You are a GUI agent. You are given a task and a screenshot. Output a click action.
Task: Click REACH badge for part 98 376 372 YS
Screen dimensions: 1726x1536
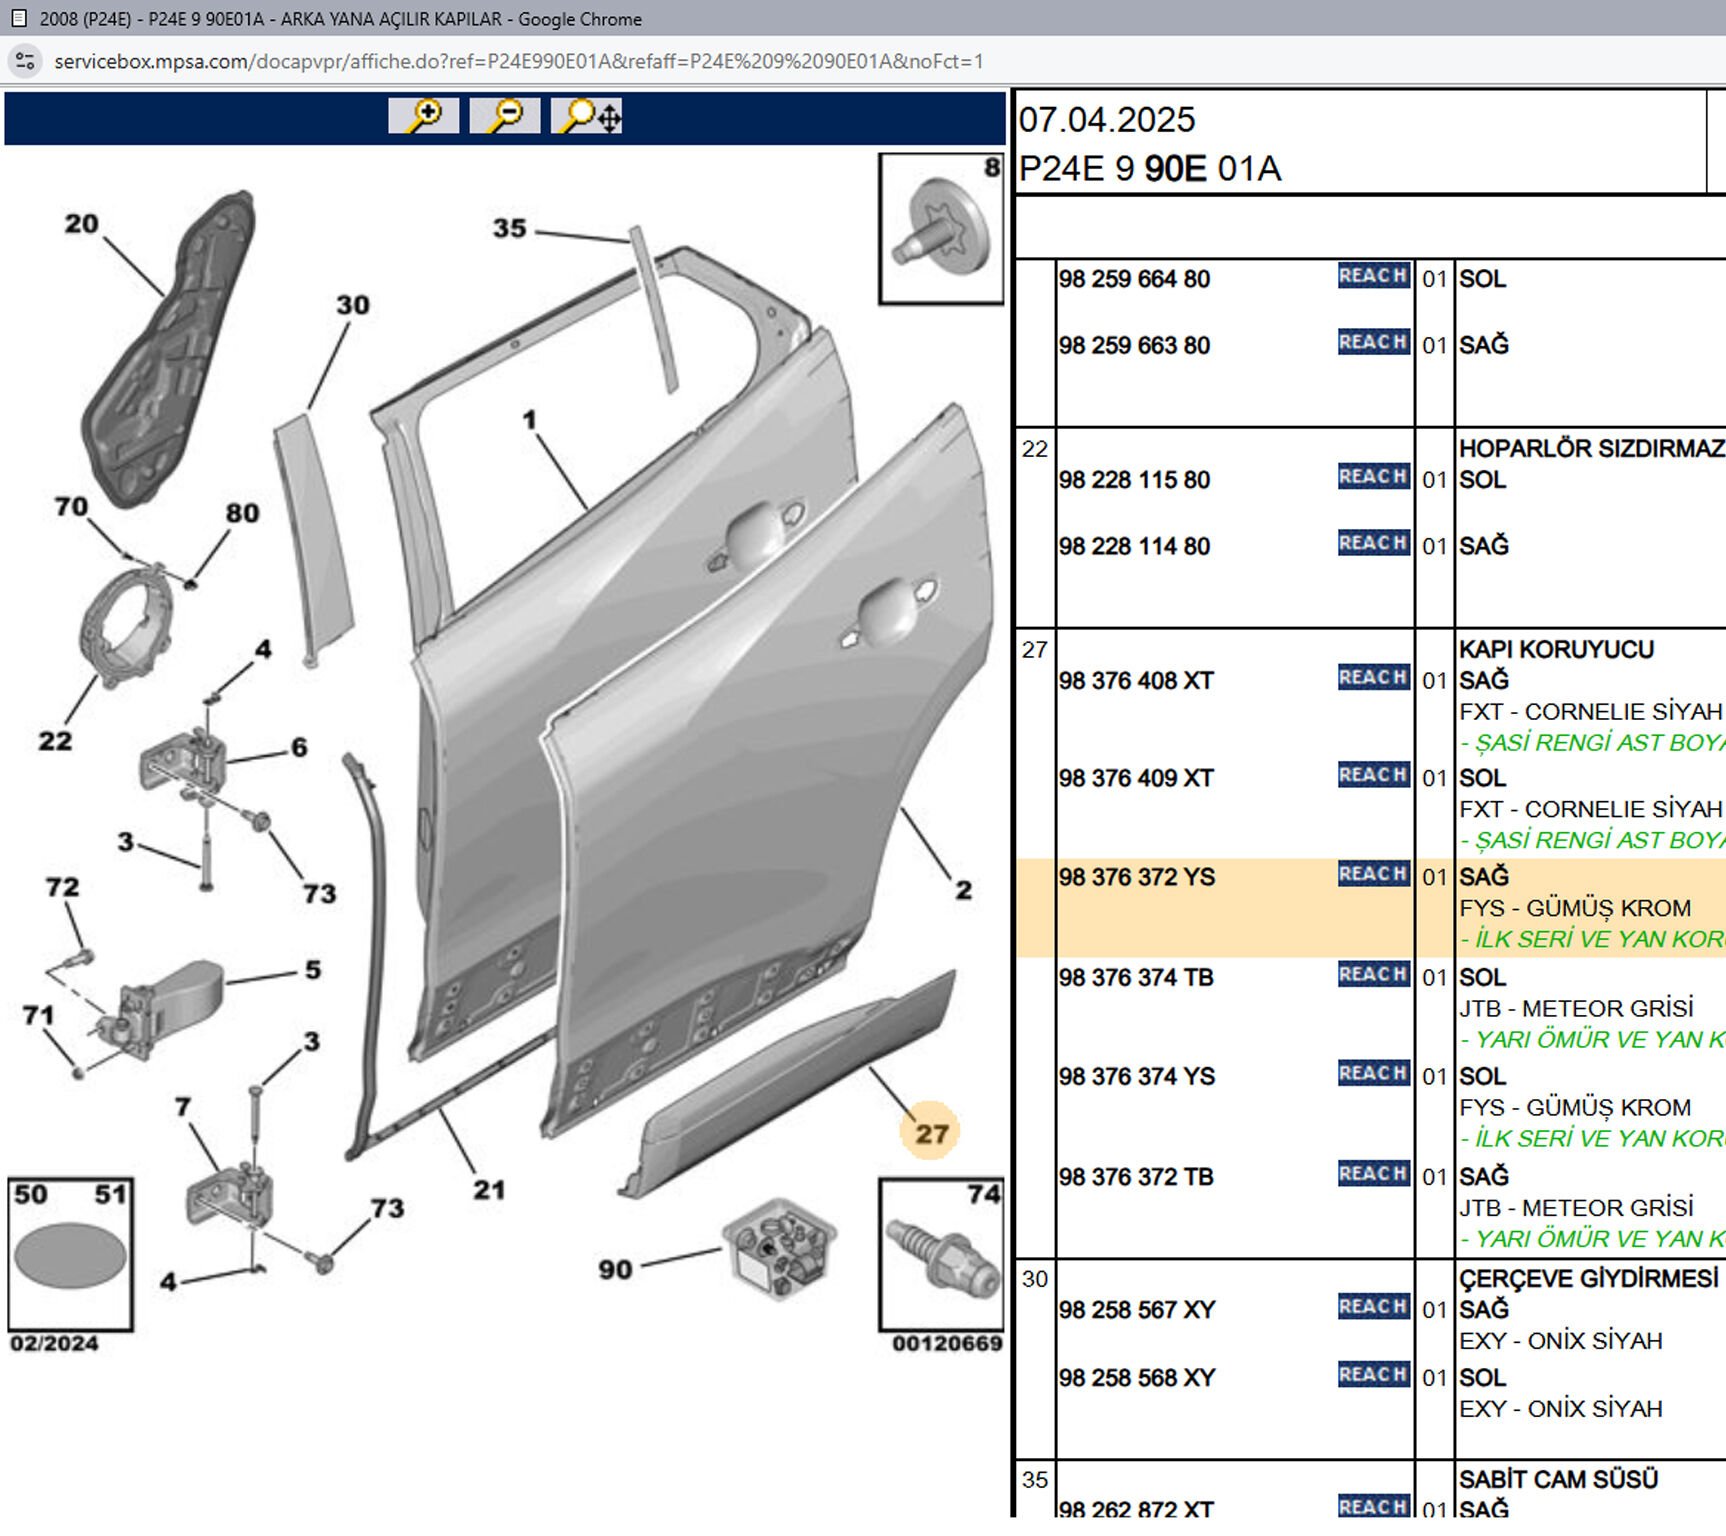(x=1373, y=874)
